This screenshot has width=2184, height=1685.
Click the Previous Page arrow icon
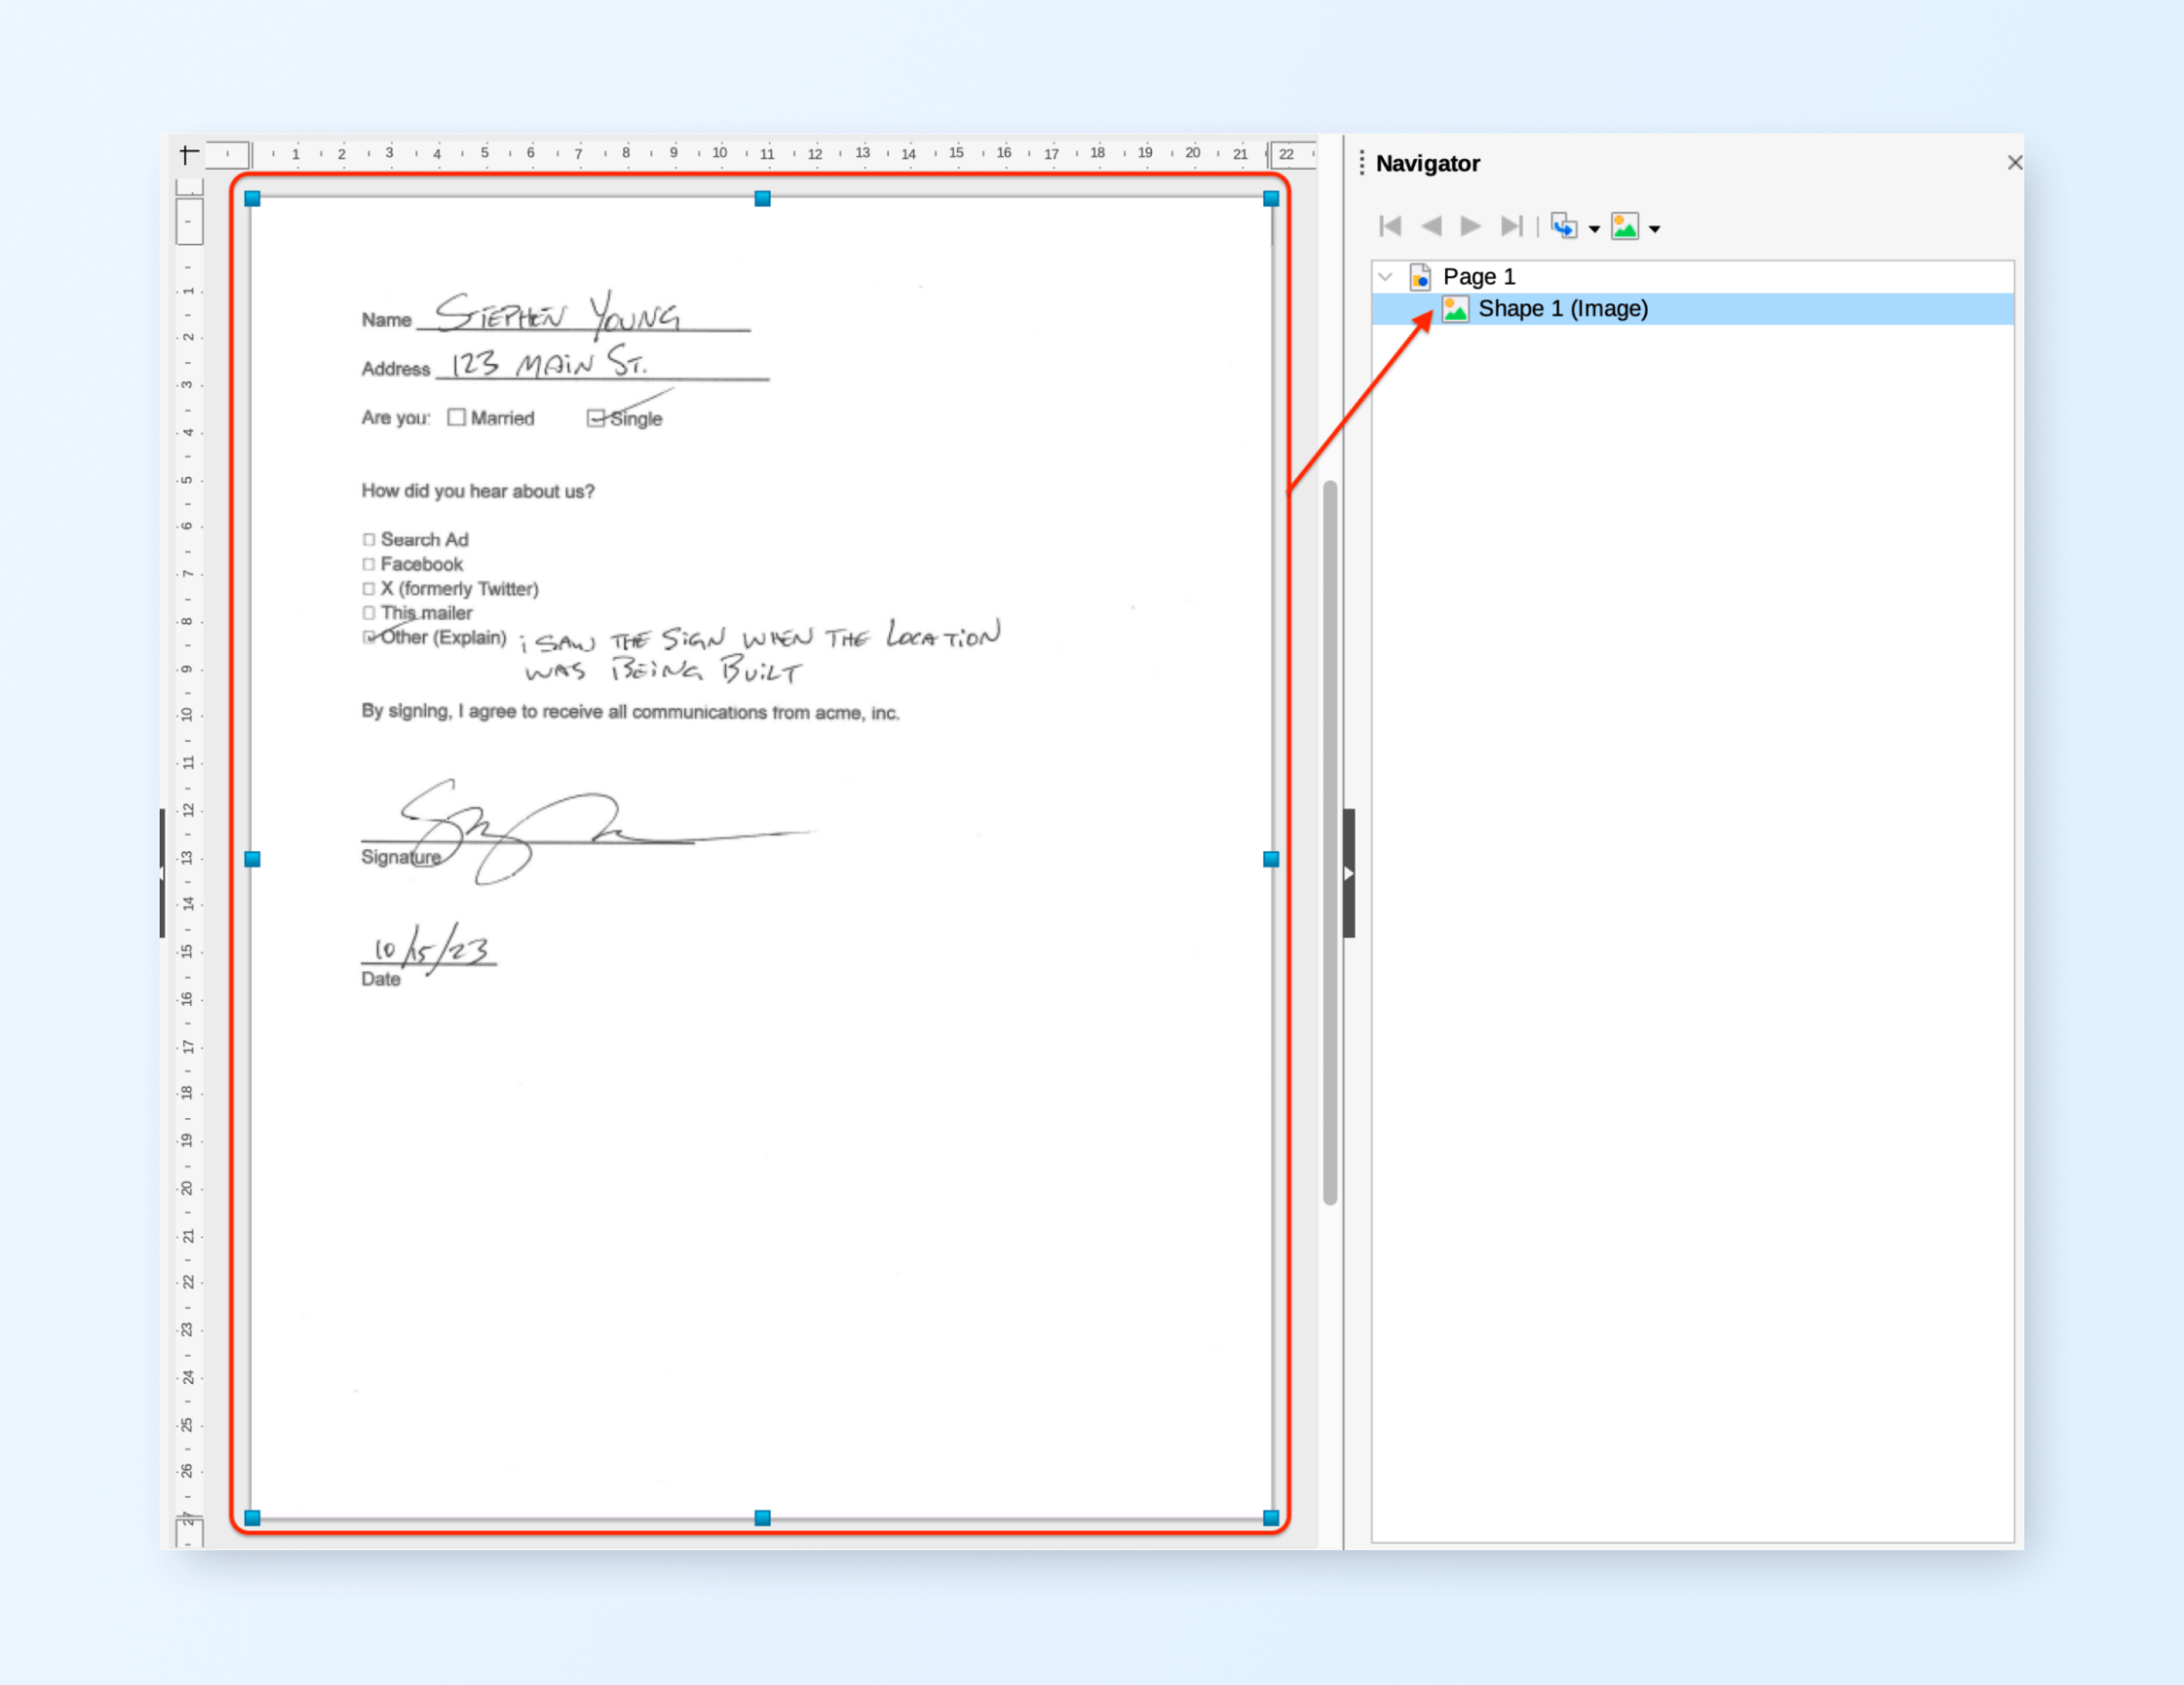pos(1431,227)
